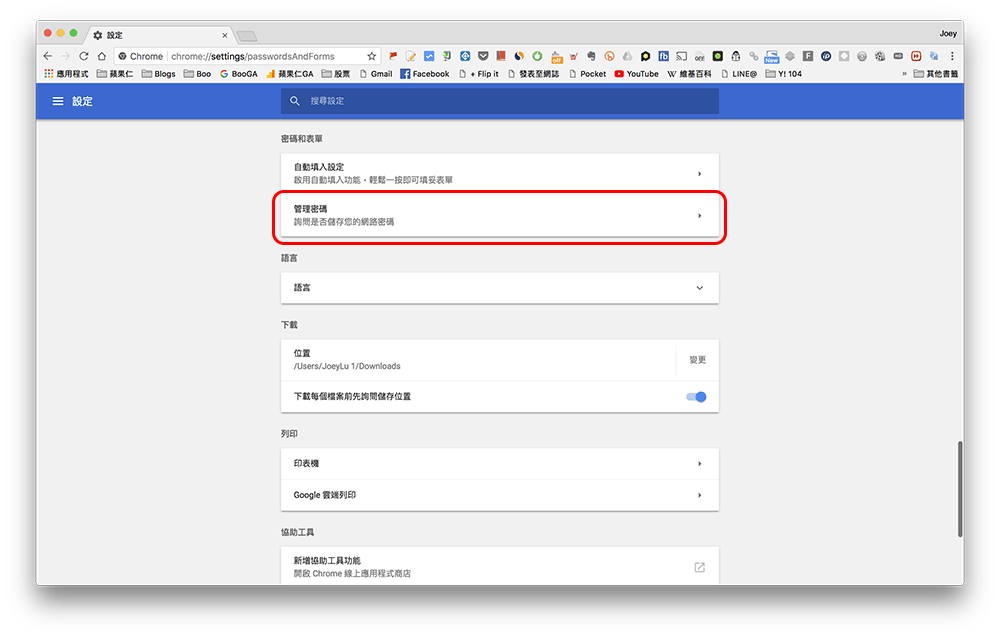This screenshot has width=1000, height=637.
Task: Open the Blogs bookmarks folder
Action: pyautogui.click(x=158, y=74)
